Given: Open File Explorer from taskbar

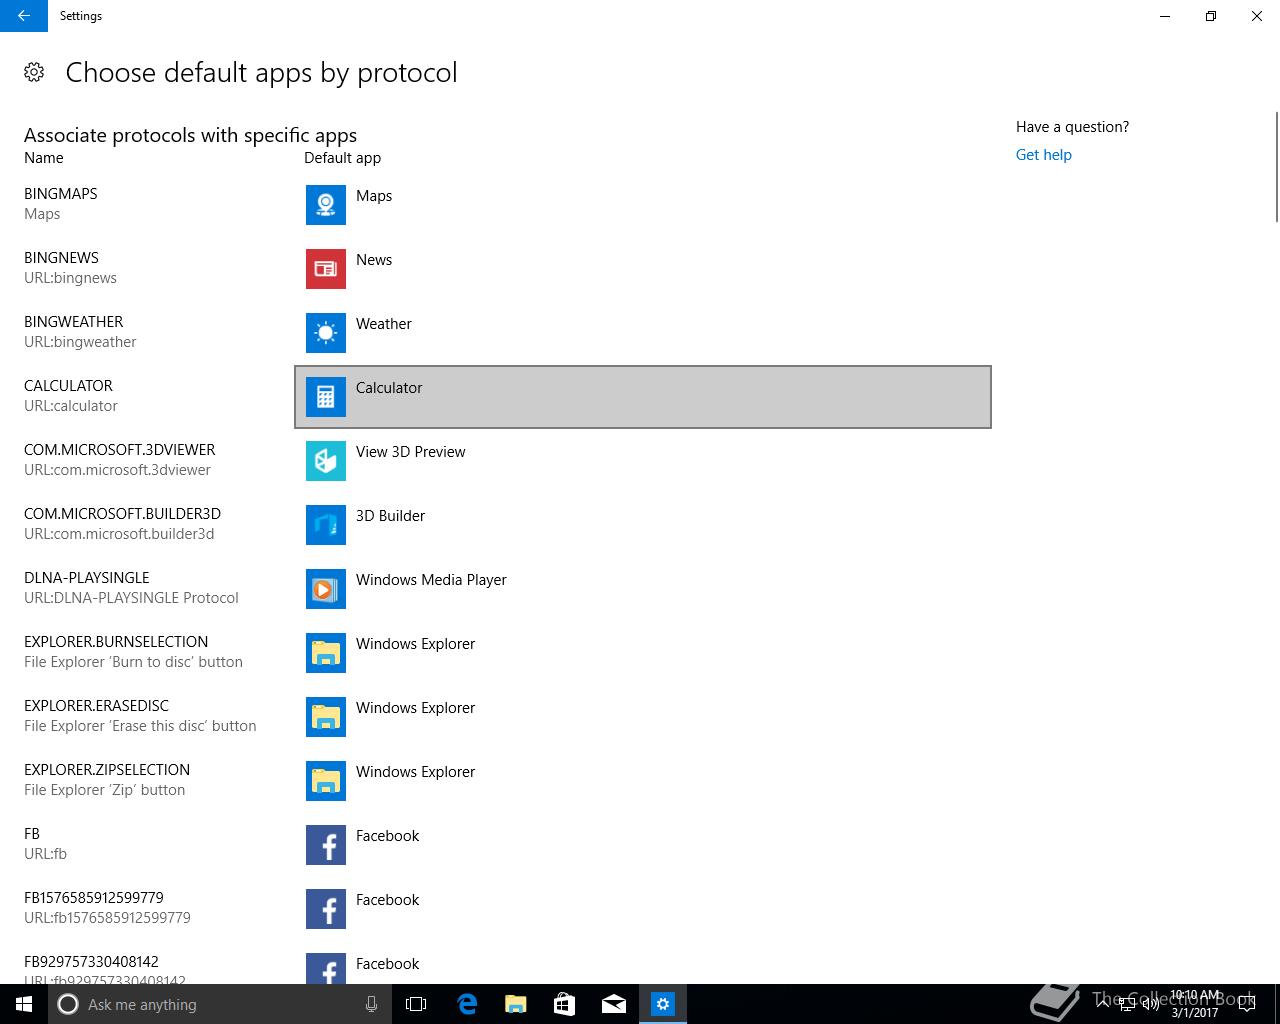Looking at the screenshot, I should (515, 1004).
